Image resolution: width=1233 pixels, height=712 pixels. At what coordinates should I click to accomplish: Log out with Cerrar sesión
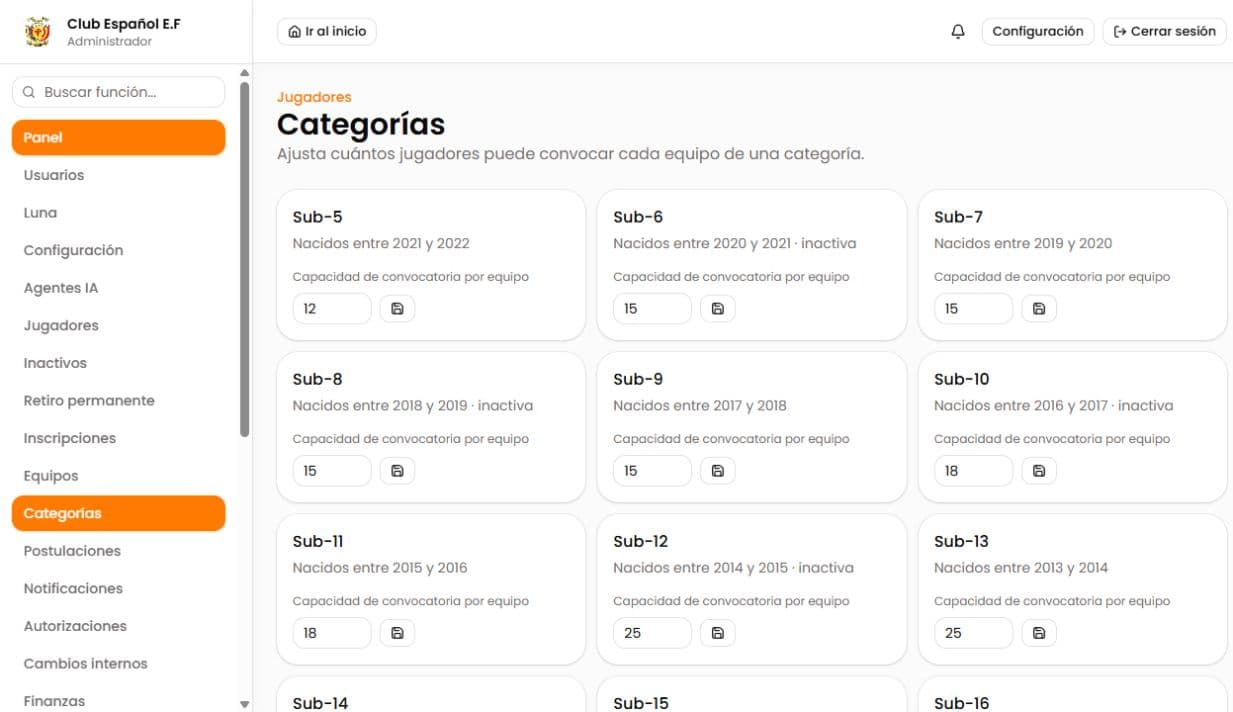pos(1164,32)
